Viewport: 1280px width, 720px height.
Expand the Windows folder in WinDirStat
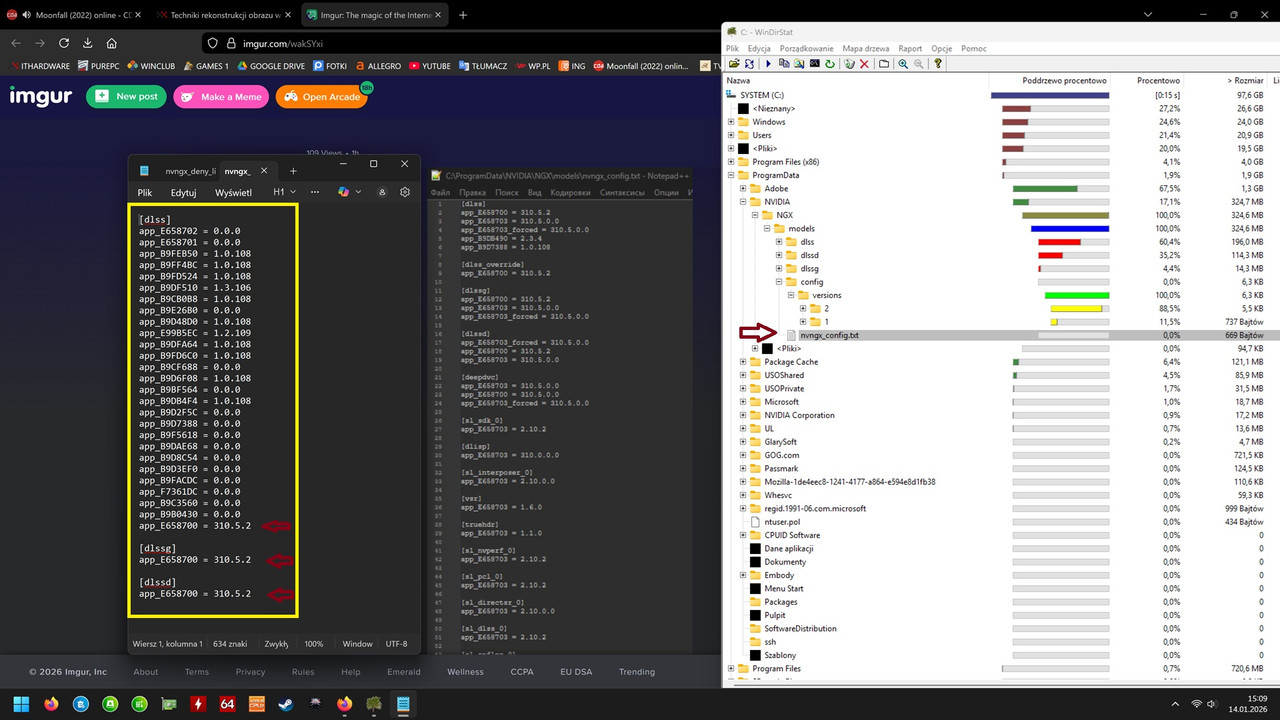pyautogui.click(x=731, y=122)
